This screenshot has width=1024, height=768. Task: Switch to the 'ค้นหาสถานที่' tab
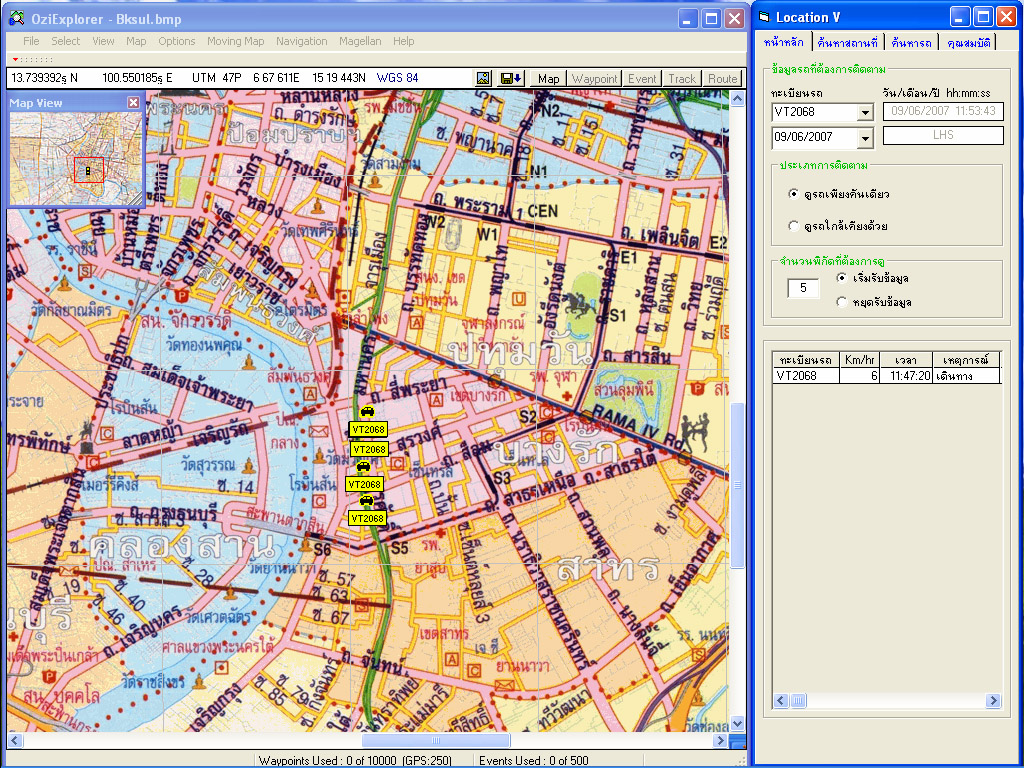tap(847, 42)
